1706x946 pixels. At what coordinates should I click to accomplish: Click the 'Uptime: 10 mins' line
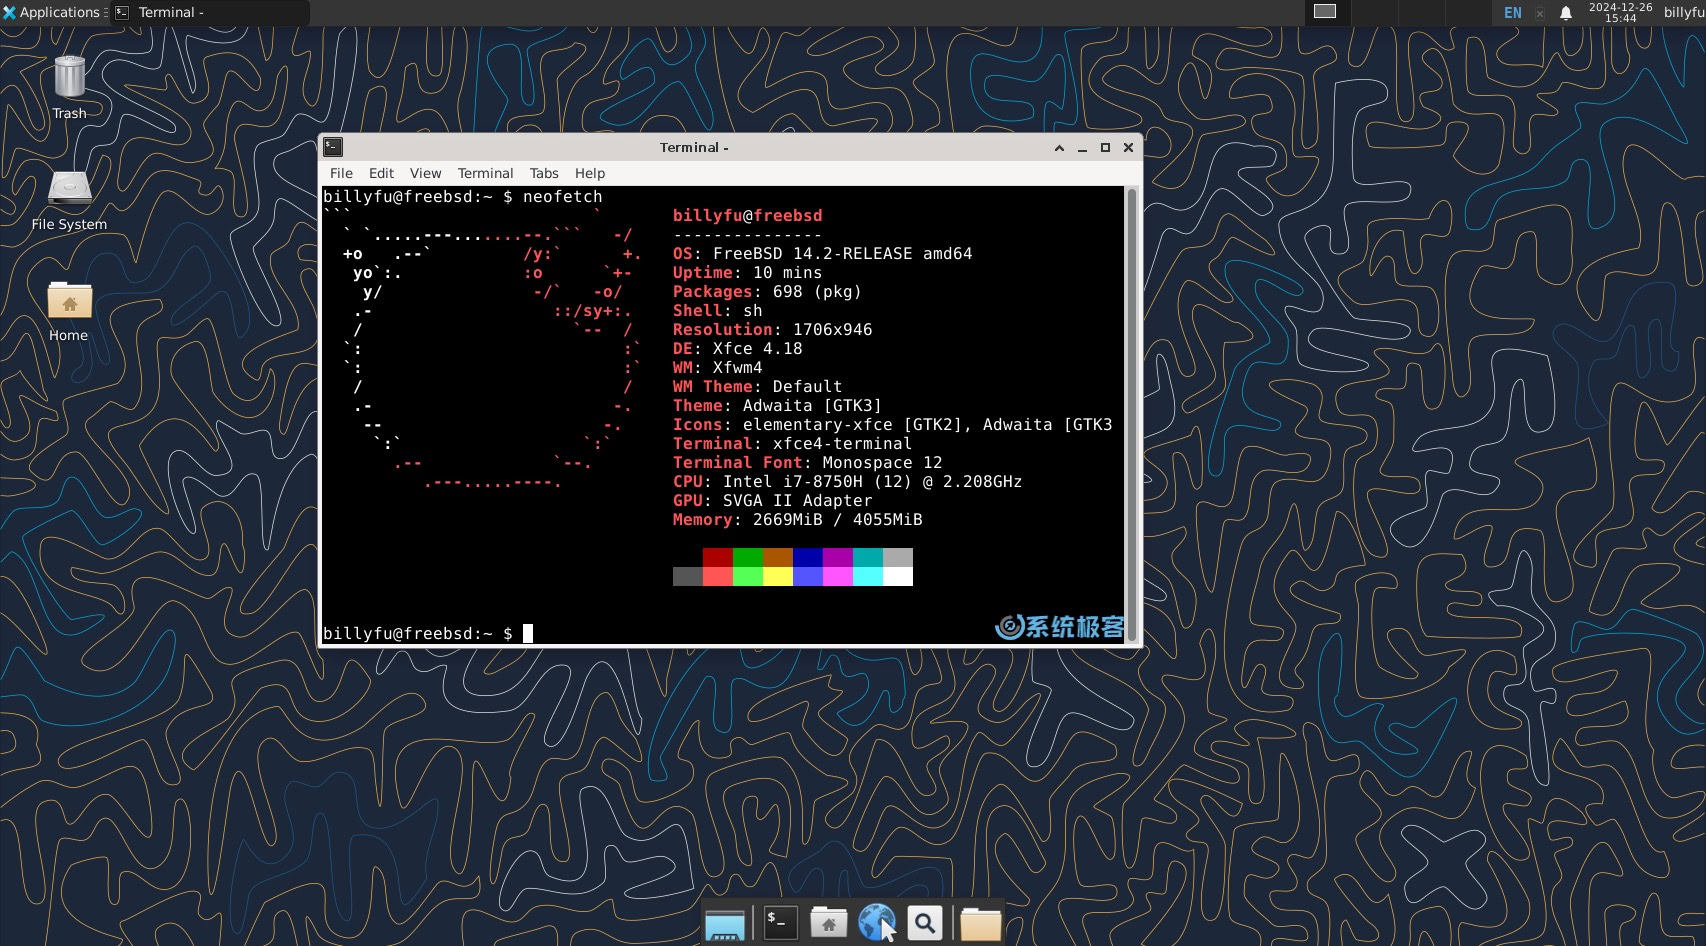[747, 273]
